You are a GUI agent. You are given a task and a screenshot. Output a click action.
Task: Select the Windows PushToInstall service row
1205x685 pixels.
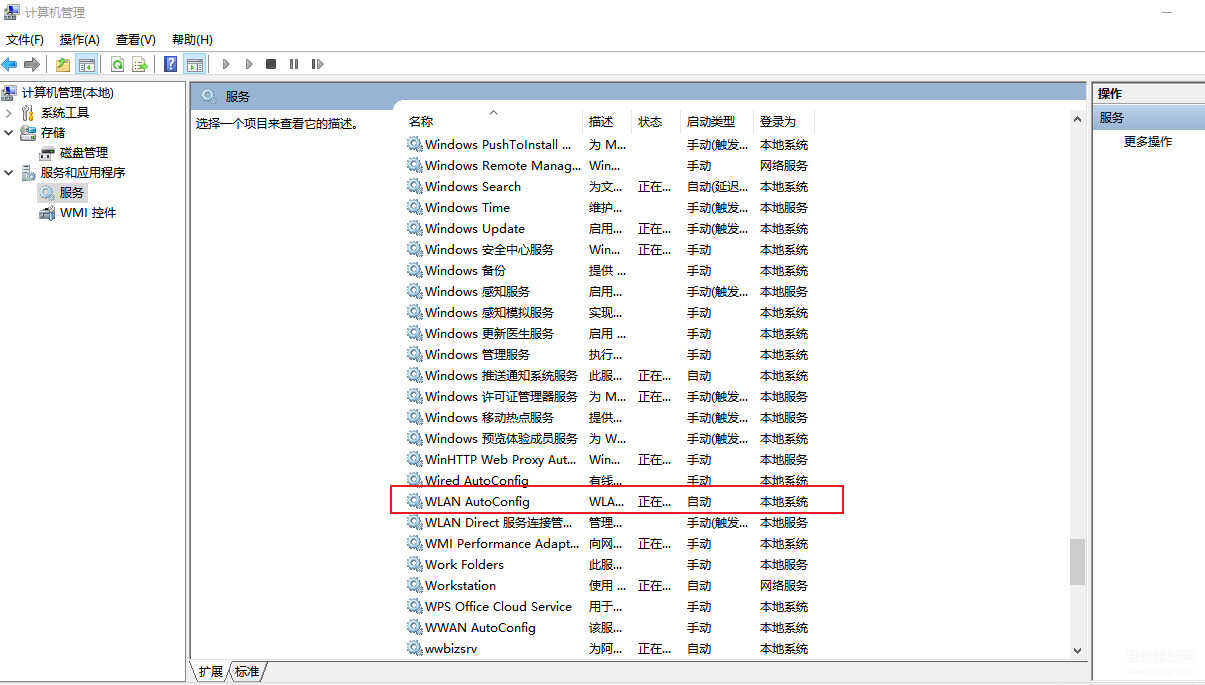pos(609,144)
